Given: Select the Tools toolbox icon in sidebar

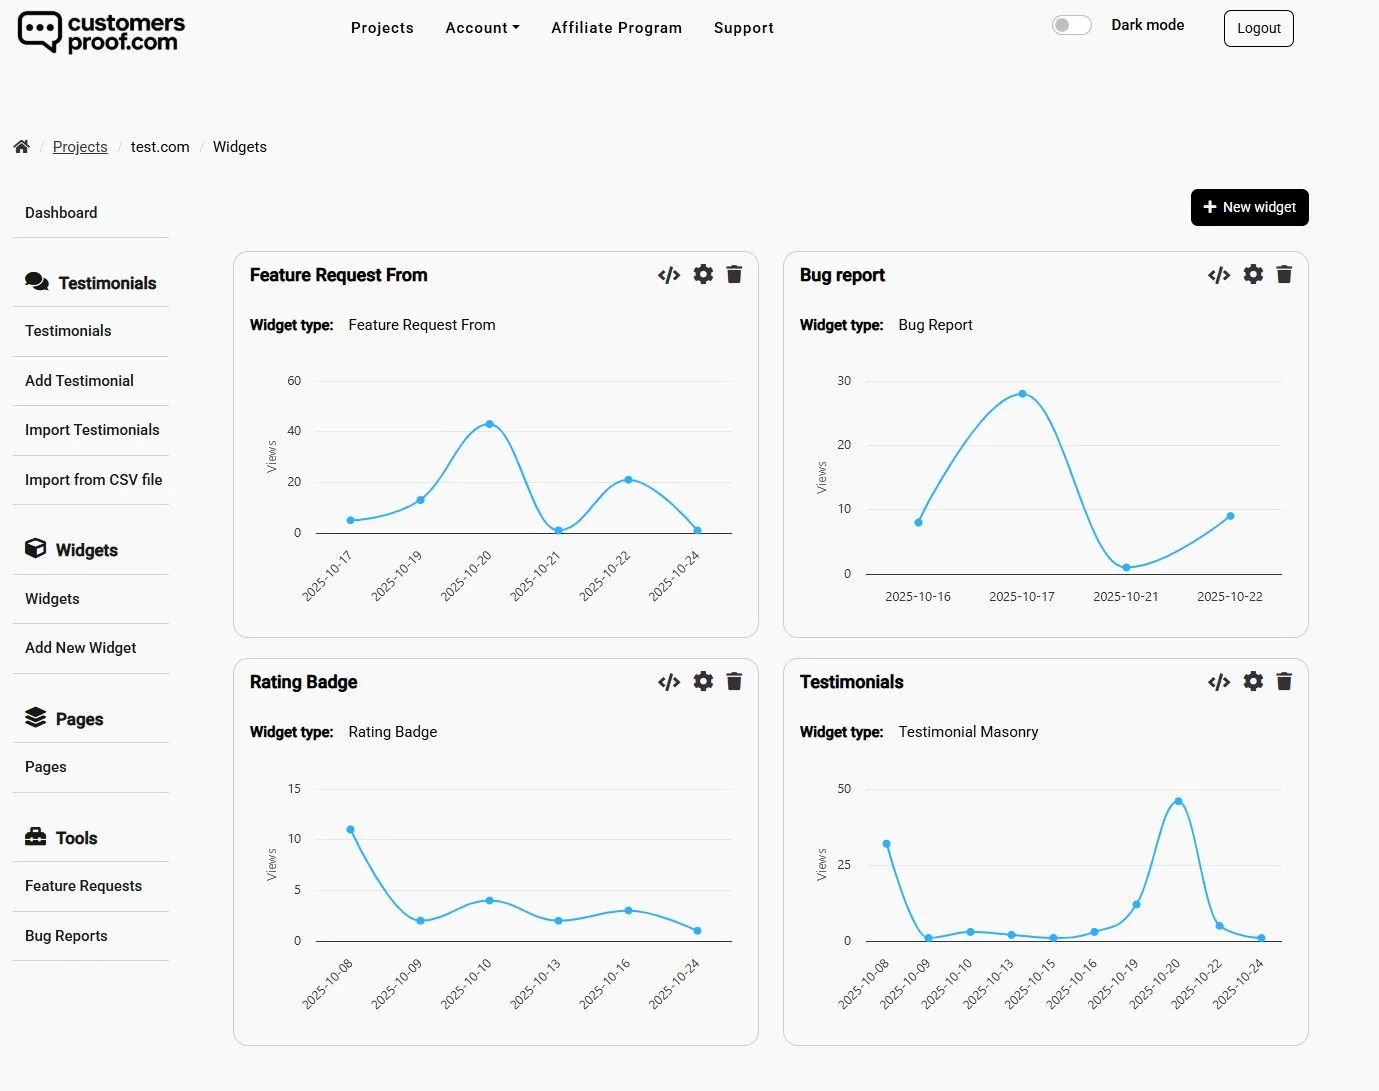Looking at the screenshot, I should coord(36,837).
